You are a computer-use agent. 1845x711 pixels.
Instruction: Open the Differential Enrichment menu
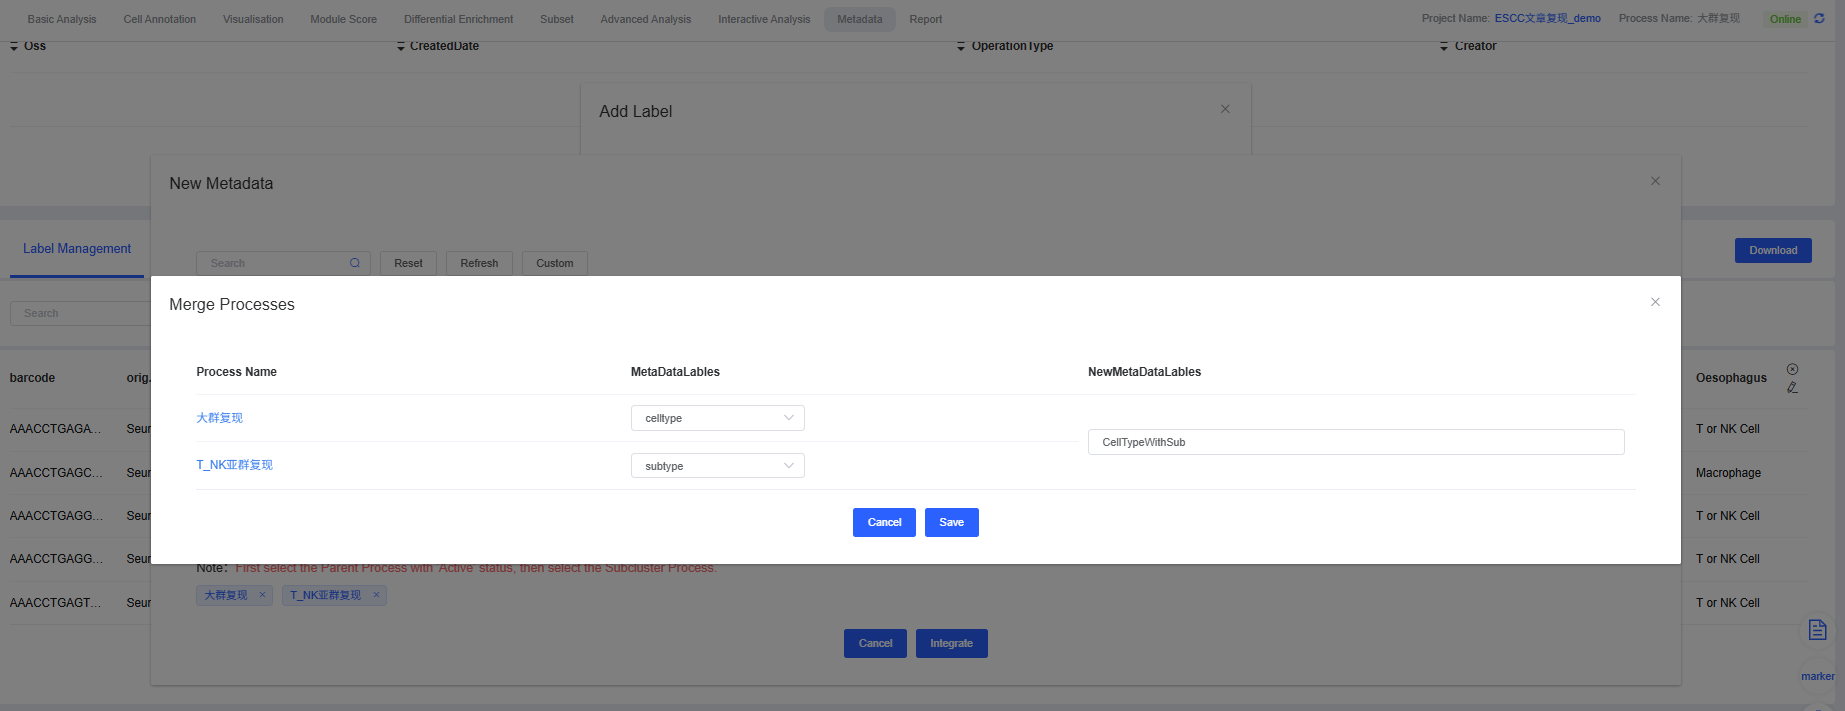point(458,19)
